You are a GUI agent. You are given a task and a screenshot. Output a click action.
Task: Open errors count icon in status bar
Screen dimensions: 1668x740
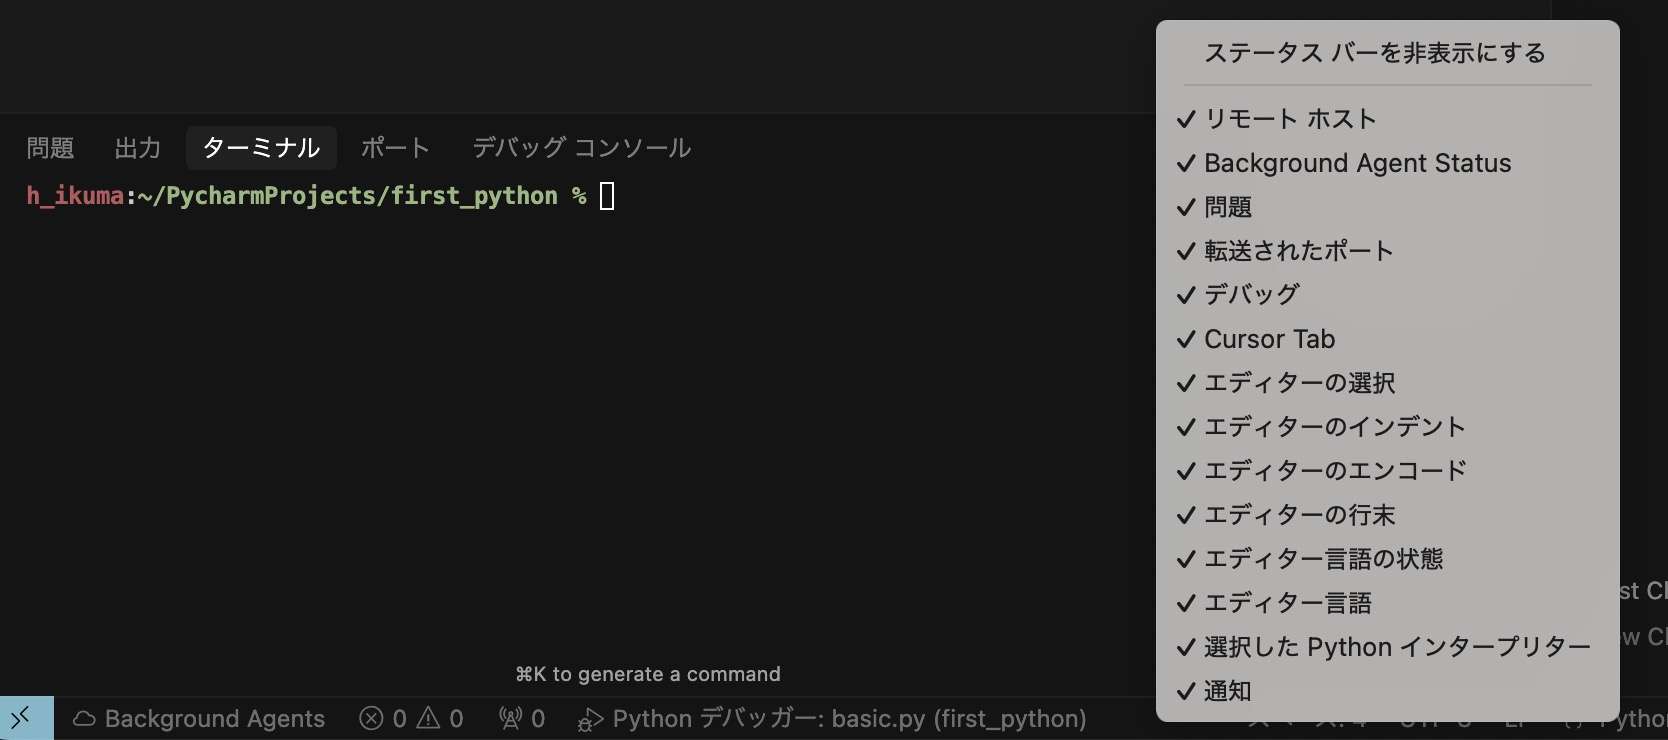tap(371, 719)
